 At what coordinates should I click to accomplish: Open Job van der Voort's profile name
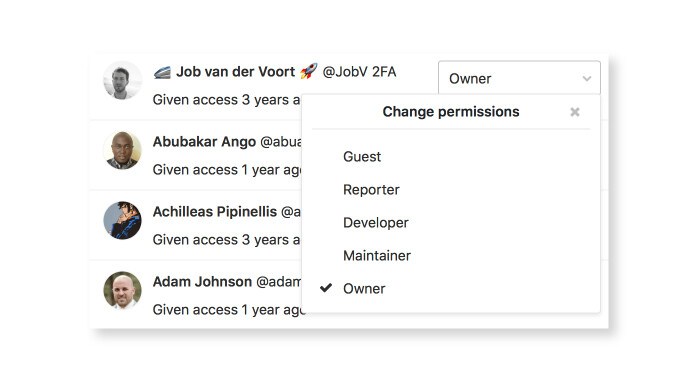[235, 72]
